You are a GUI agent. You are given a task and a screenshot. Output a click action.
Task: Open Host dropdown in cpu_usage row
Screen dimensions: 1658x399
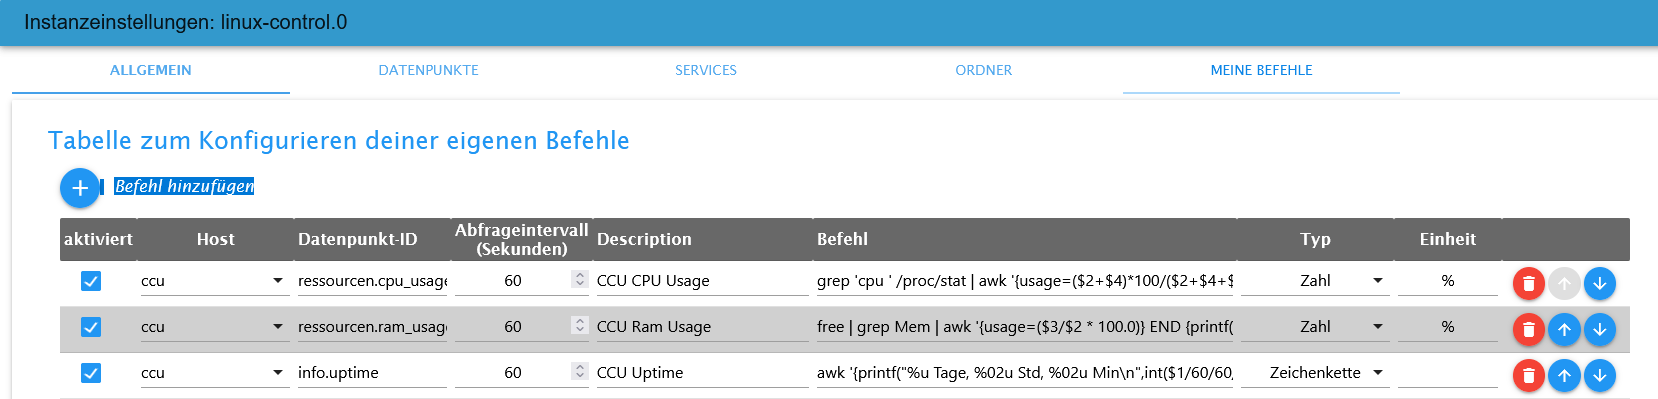(213, 281)
